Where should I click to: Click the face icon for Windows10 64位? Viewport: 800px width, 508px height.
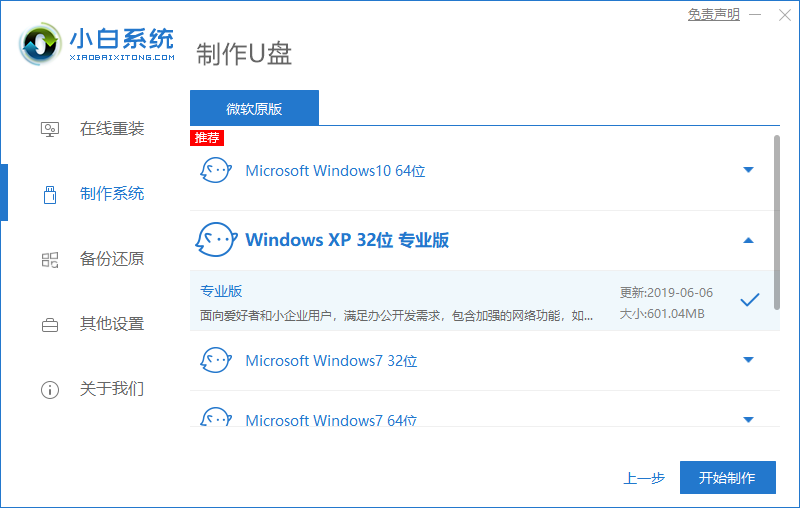pyautogui.click(x=216, y=170)
